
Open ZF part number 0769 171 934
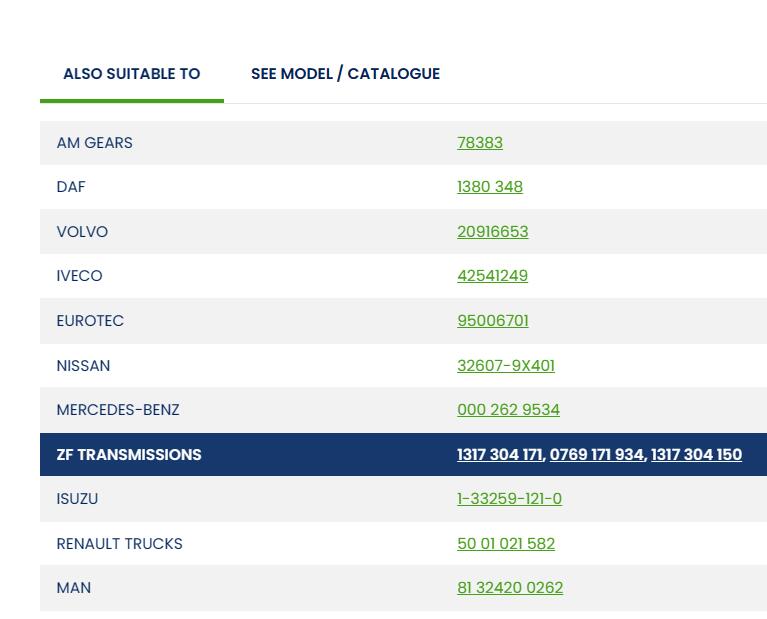point(596,455)
